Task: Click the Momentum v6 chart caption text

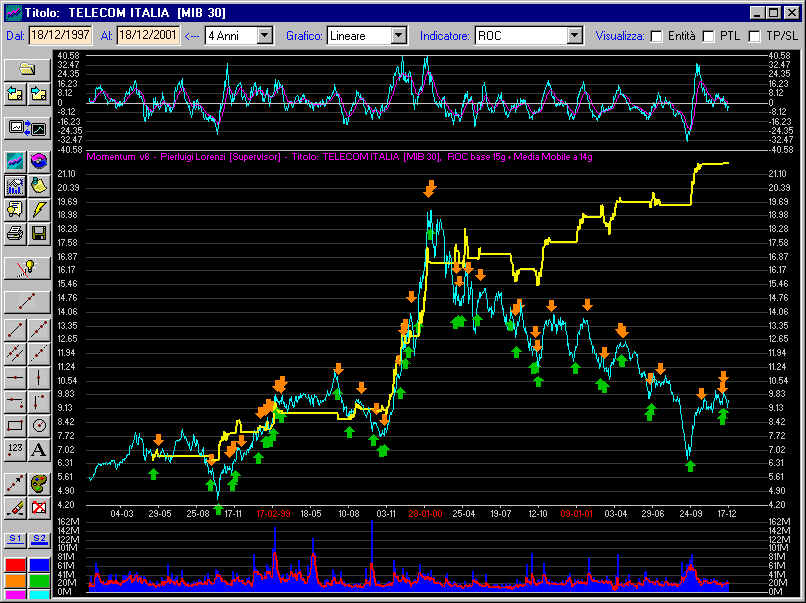Action: coord(339,157)
